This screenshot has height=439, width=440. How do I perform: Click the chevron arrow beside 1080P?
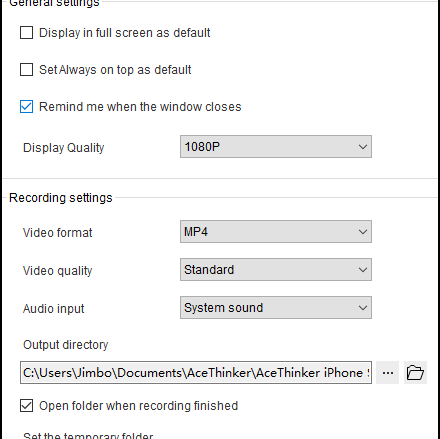[x=363, y=147]
